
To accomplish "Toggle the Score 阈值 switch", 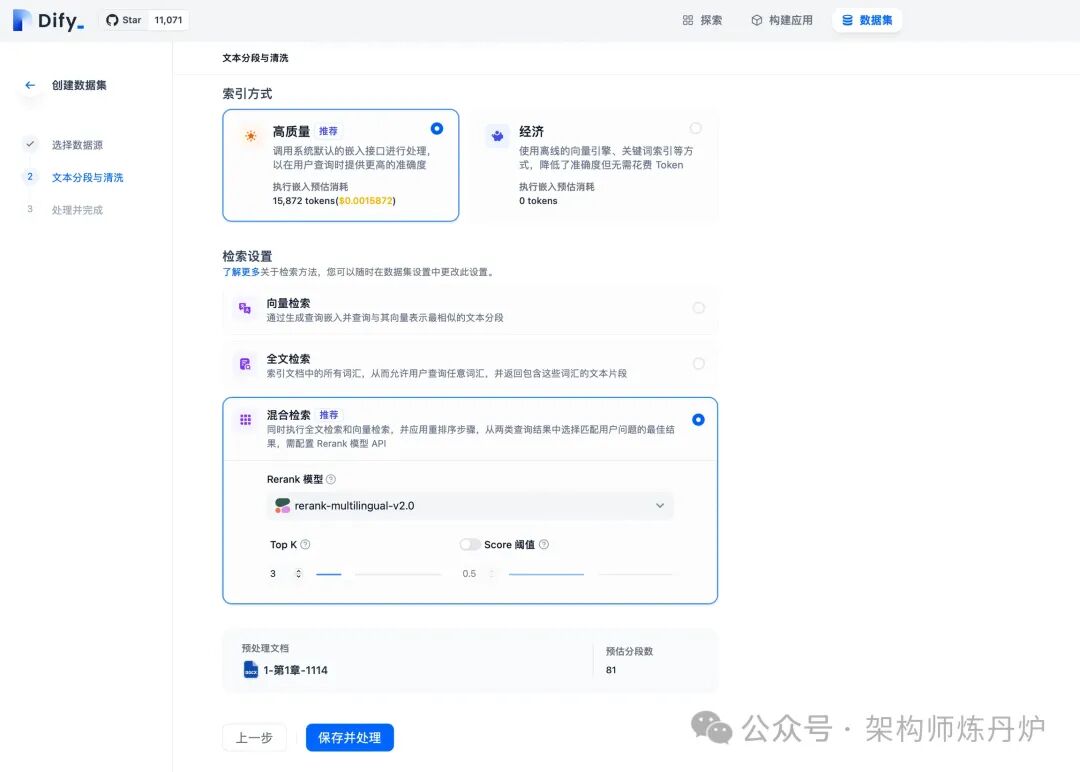I will click(x=470, y=544).
